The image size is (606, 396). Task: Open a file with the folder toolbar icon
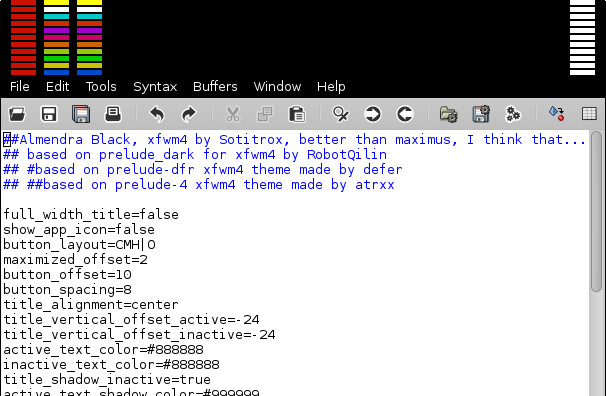tap(17, 114)
